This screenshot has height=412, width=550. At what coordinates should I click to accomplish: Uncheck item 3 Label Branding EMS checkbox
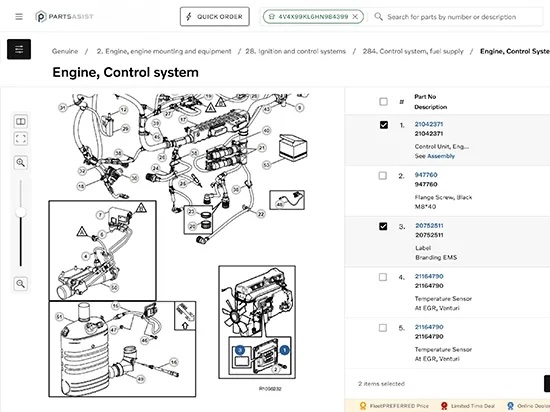383,226
